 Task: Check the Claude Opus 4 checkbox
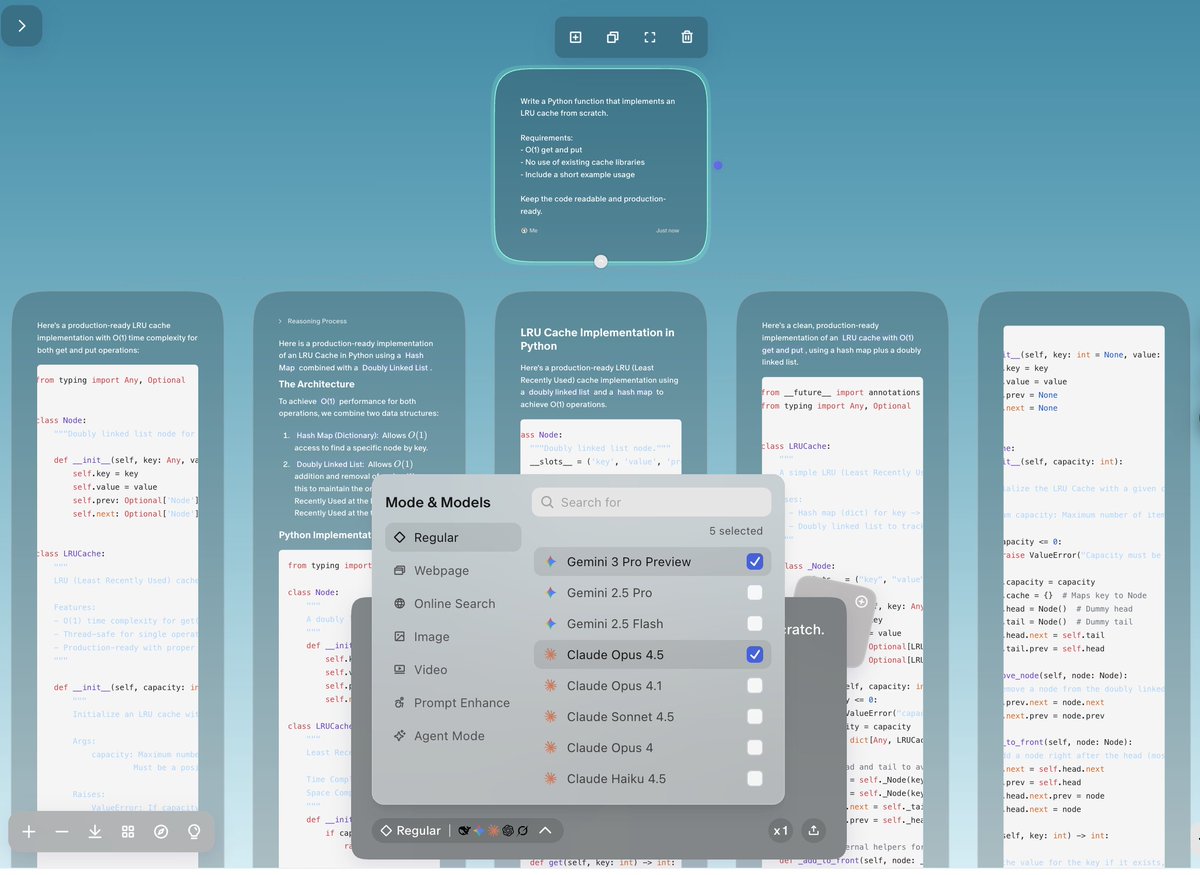tap(755, 748)
